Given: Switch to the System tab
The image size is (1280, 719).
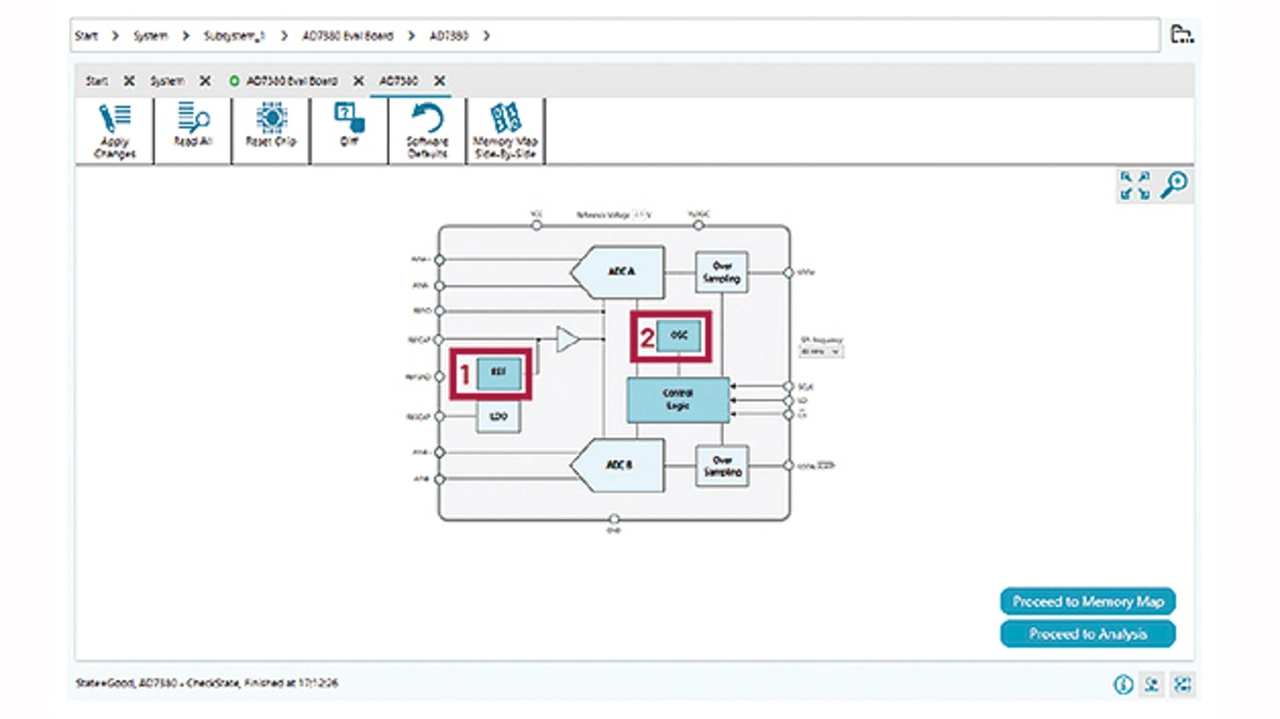Looking at the screenshot, I should [x=167, y=81].
